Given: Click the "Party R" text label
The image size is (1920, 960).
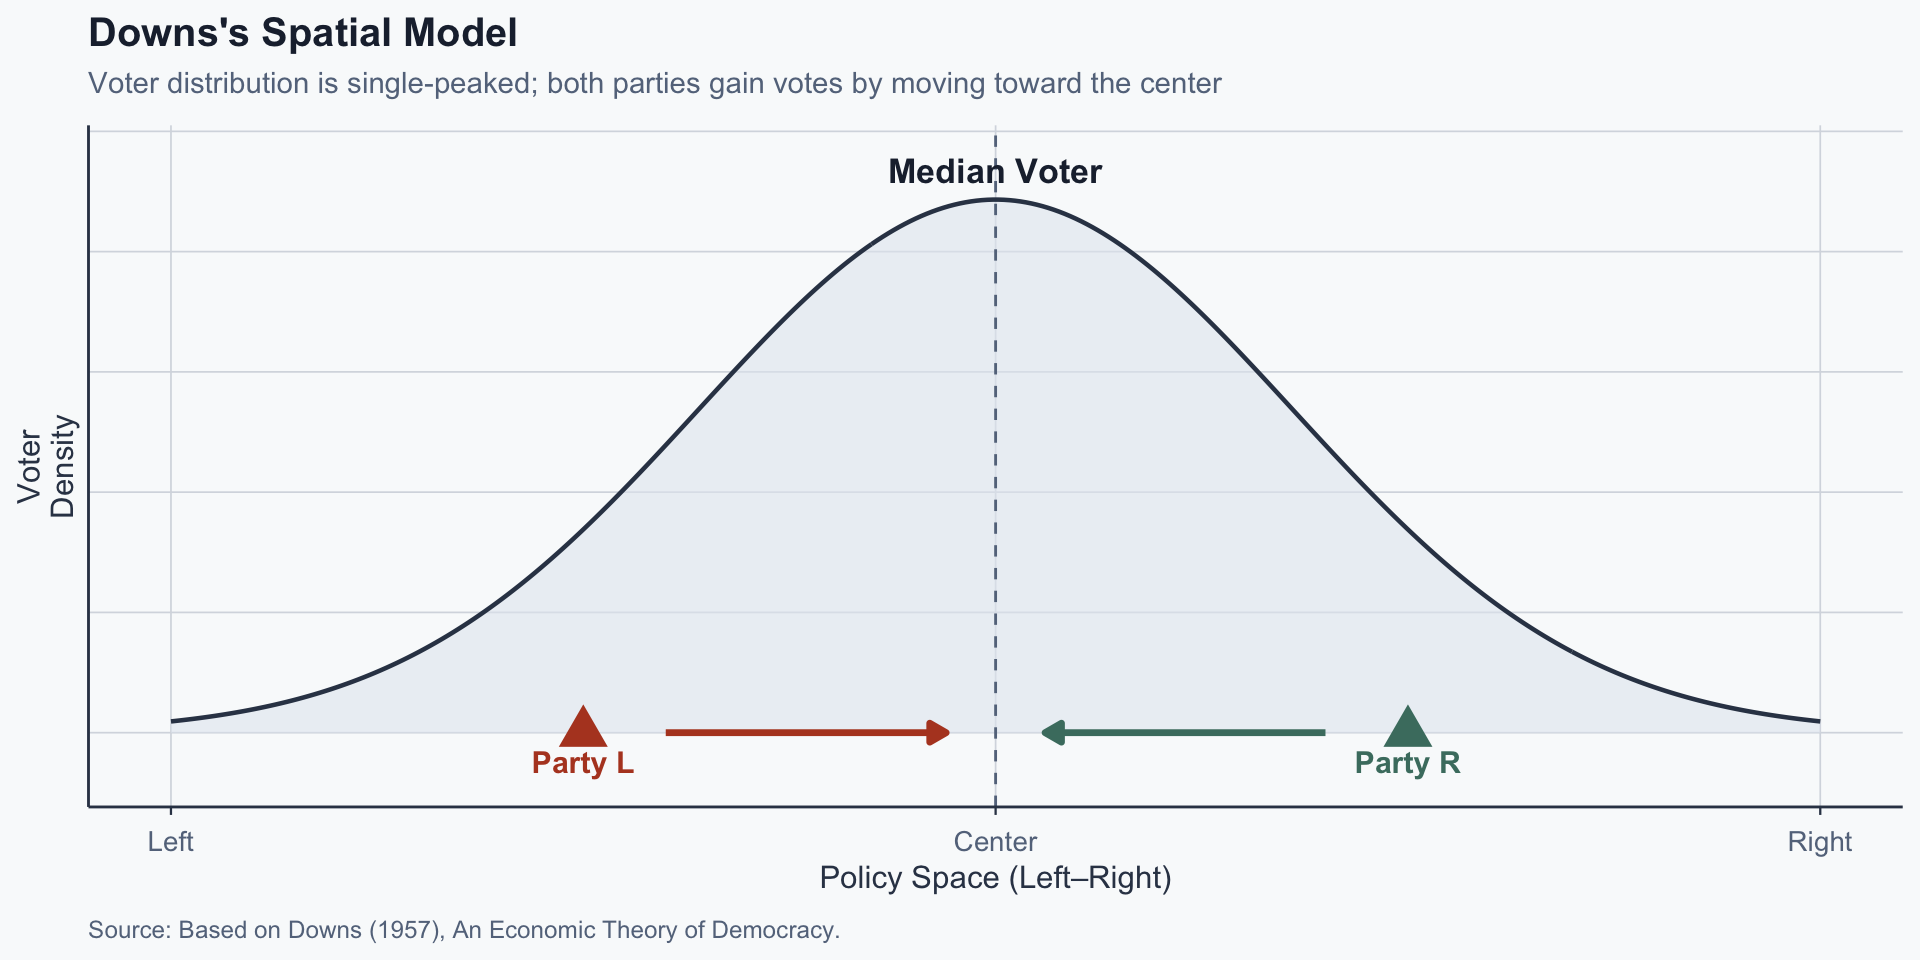Looking at the screenshot, I should point(1407,764).
